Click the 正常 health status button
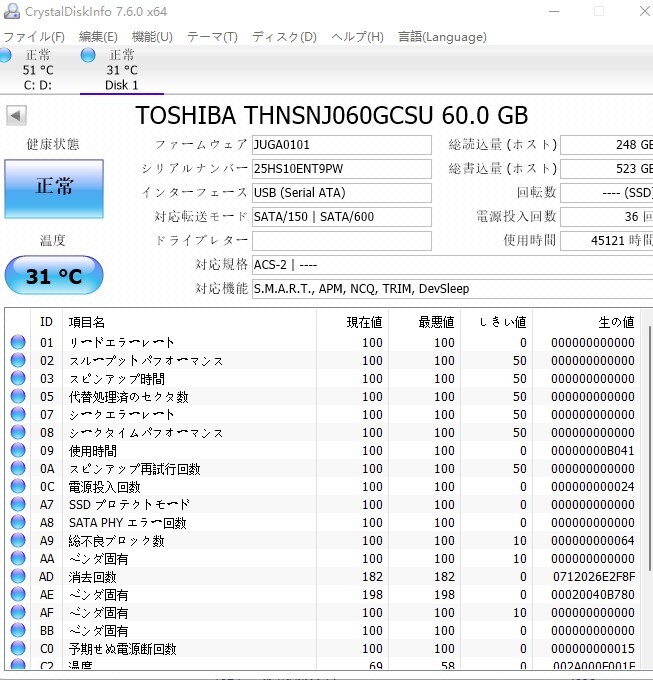Image resolution: width=653 pixels, height=680 pixels. (x=54, y=189)
